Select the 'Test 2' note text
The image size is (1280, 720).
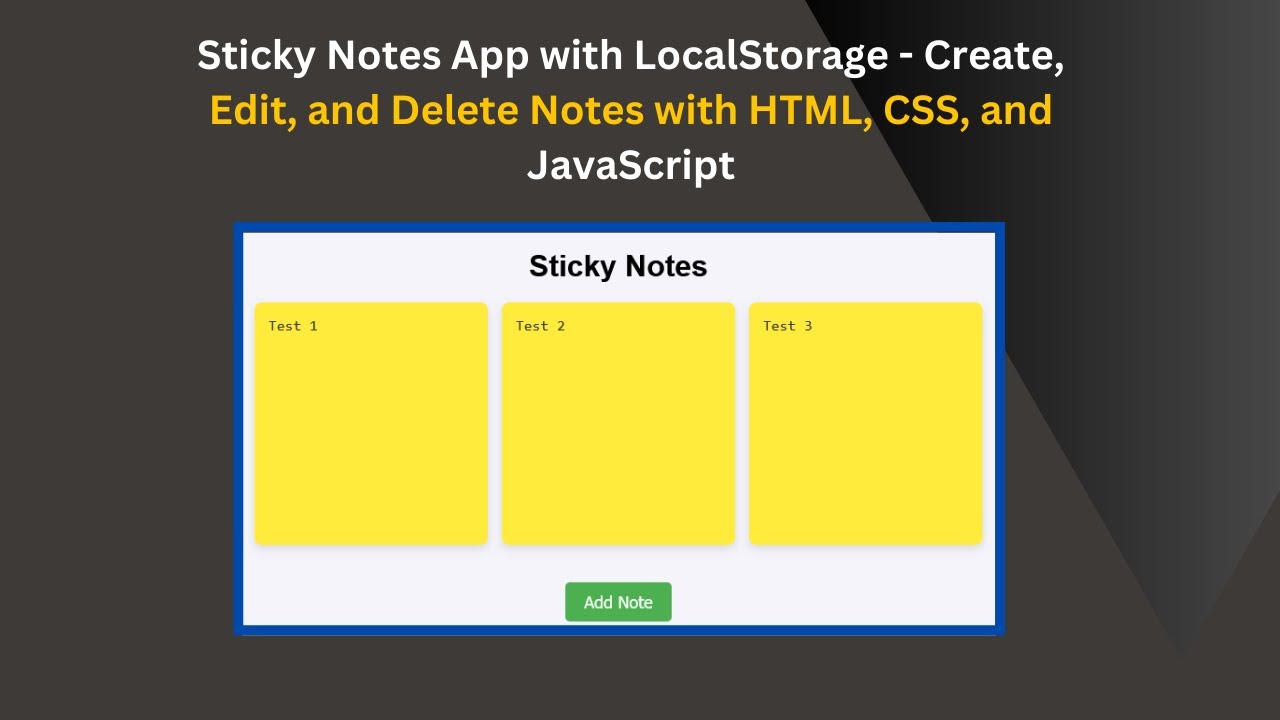click(540, 326)
